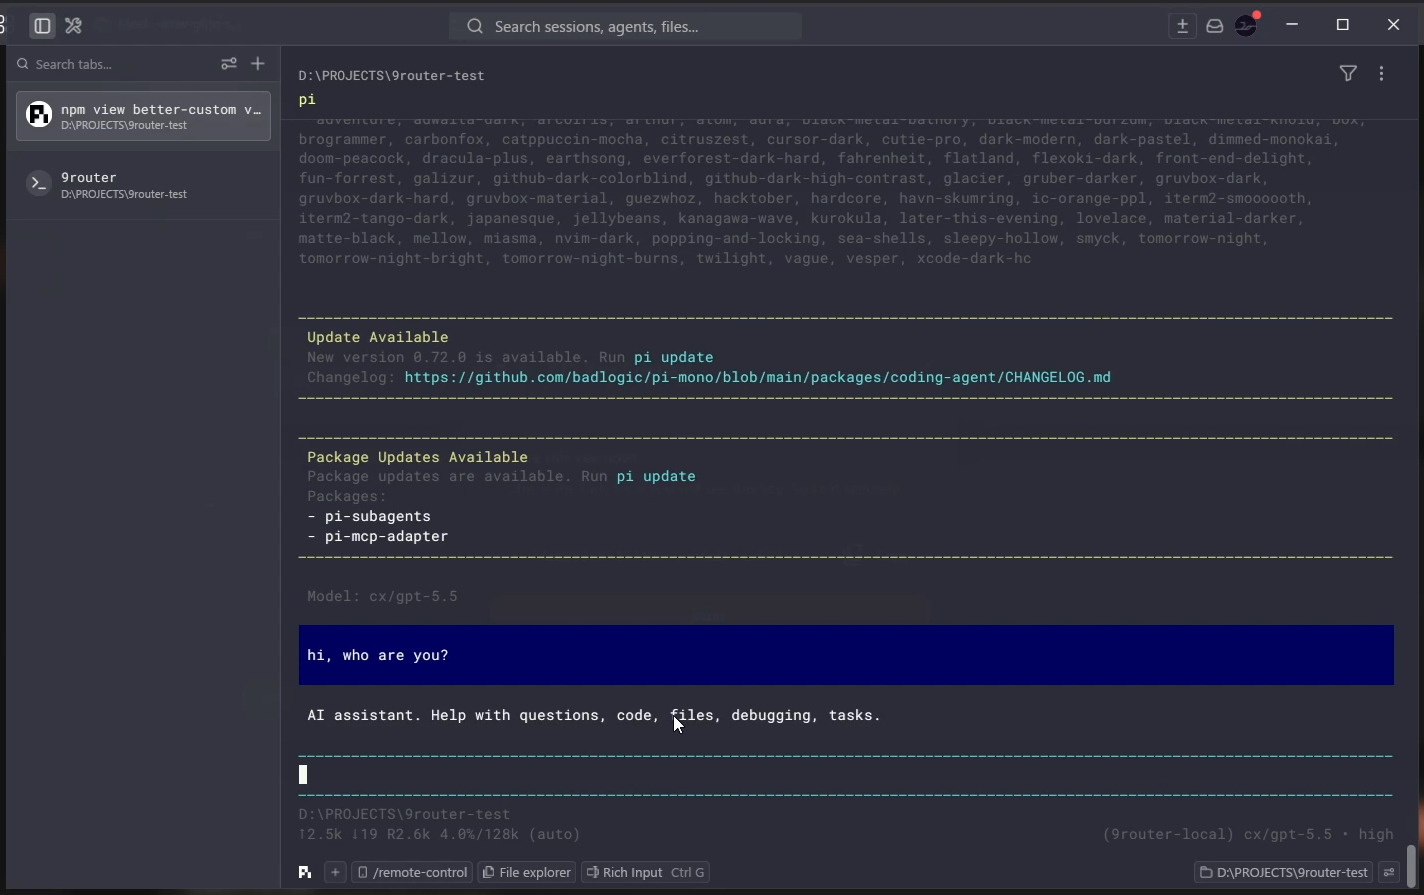Image resolution: width=1424 pixels, height=895 pixels.
Task: Minimize the application window
Action: tap(1292, 25)
